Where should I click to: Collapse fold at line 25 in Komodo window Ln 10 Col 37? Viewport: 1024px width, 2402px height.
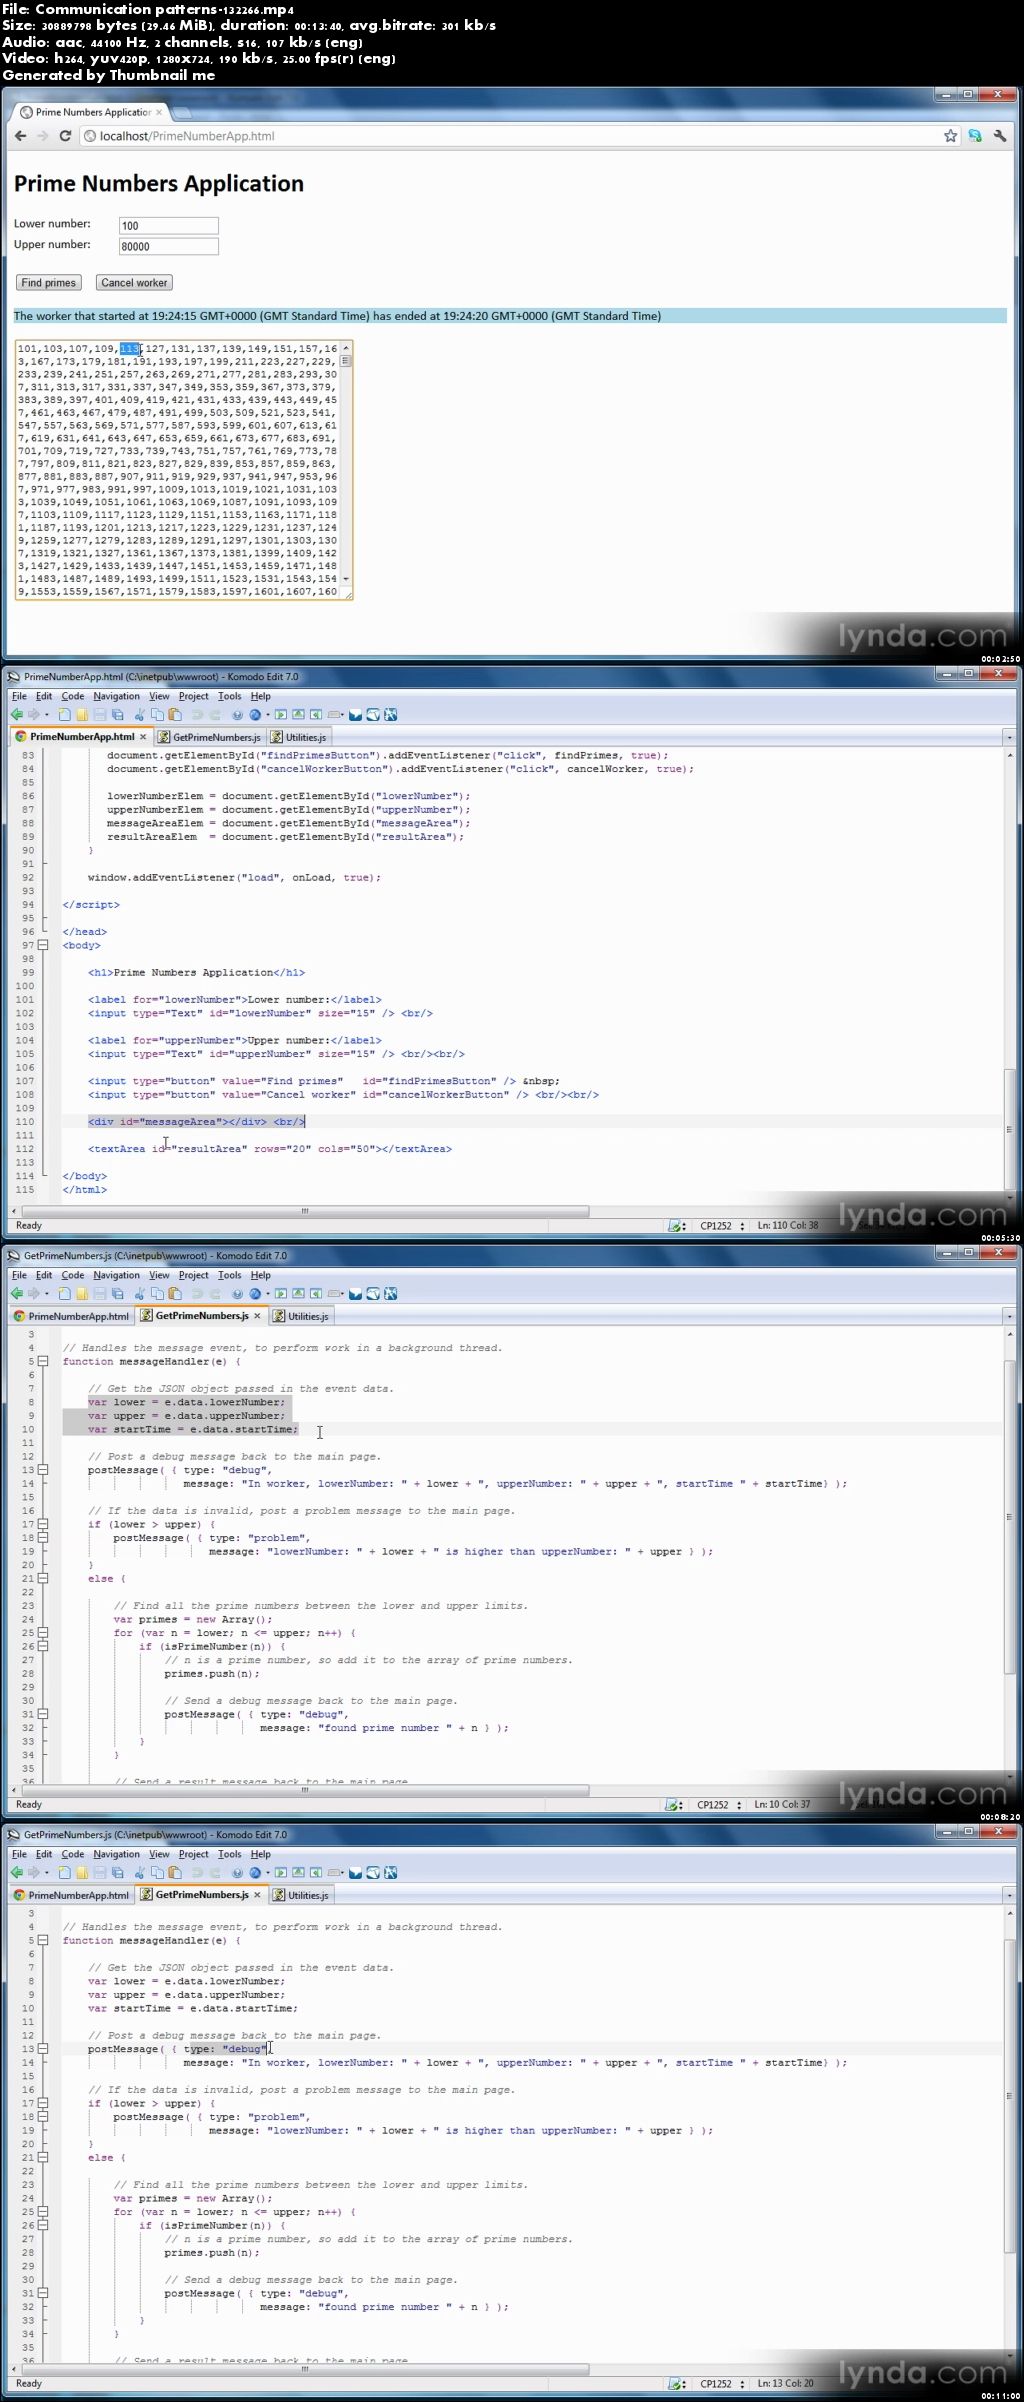pos(43,1633)
